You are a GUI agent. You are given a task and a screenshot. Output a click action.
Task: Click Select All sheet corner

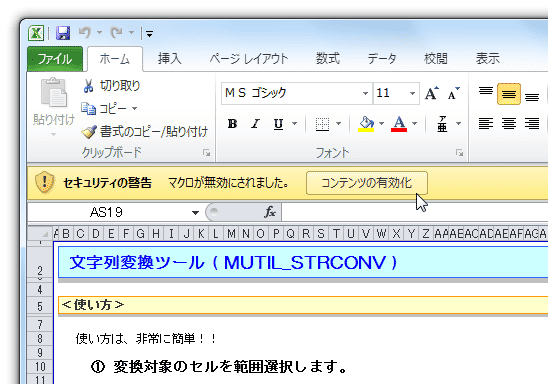(x=41, y=233)
